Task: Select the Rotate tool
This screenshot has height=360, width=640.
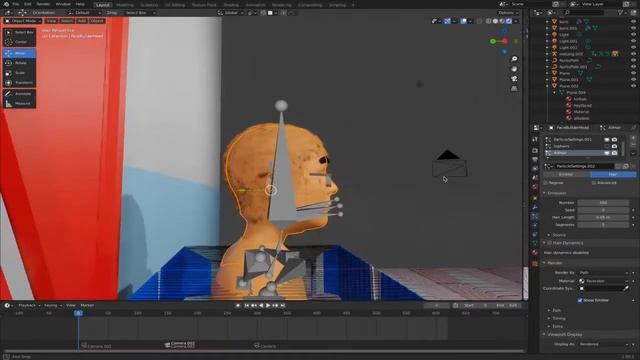Action: point(20,63)
